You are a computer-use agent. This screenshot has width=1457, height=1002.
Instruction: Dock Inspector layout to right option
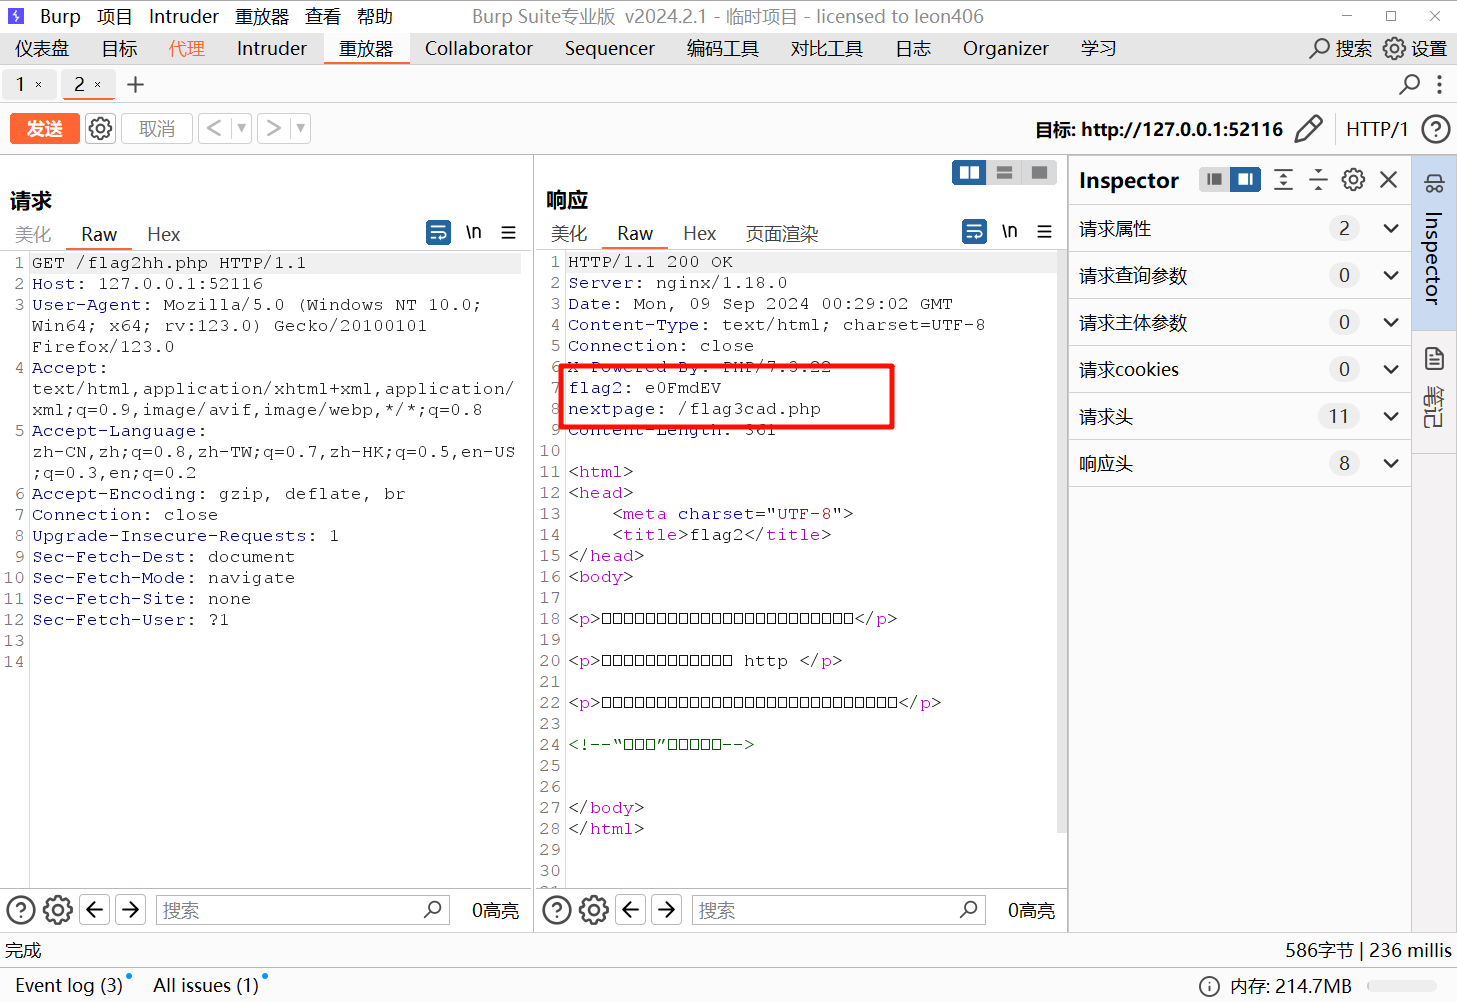[1245, 179]
